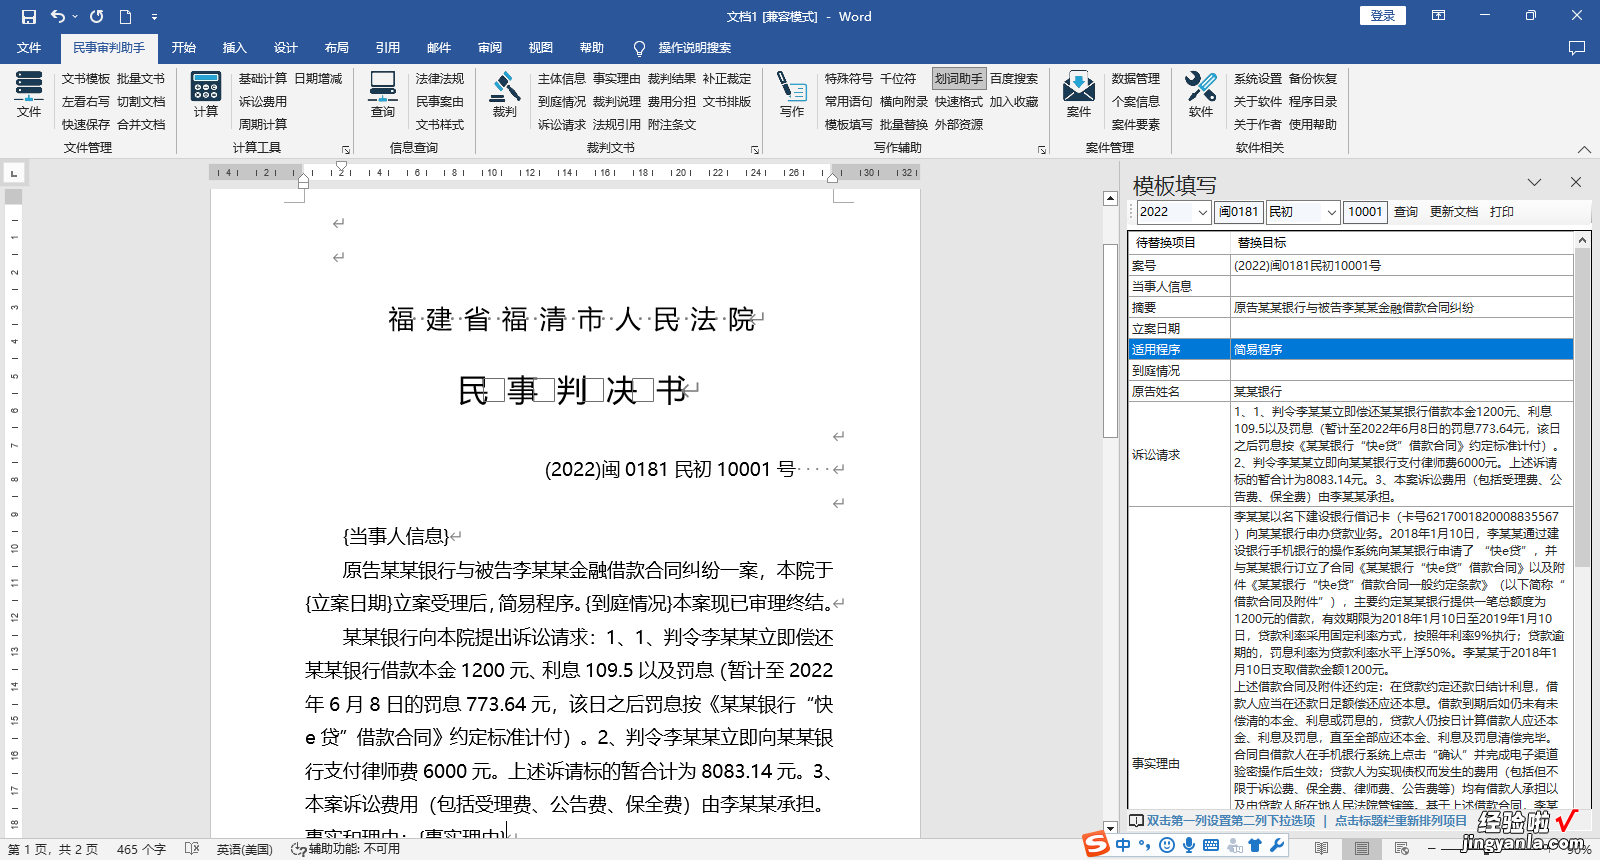Click the spelling check status bar icon
This screenshot has width=1600, height=860.
click(192, 849)
